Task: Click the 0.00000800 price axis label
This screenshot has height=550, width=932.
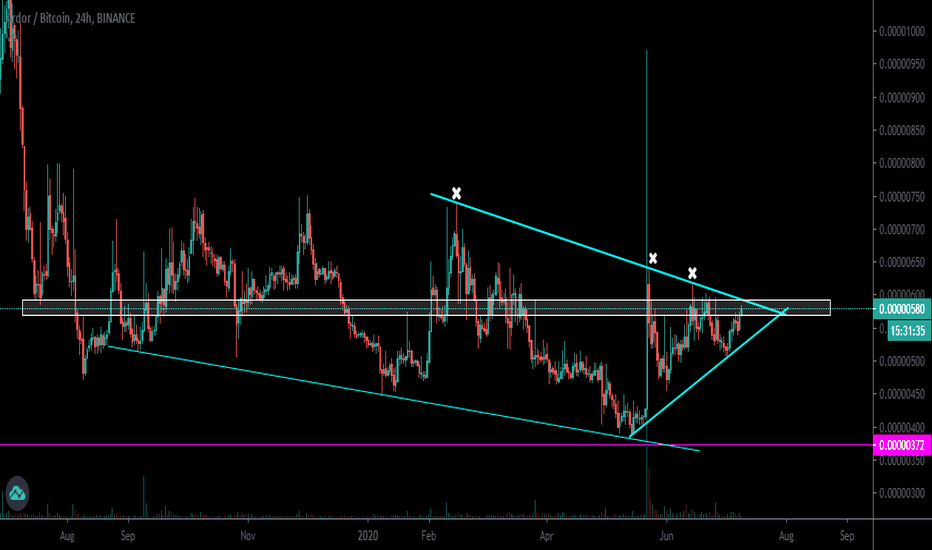Action: pyautogui.click(x=902, y=163)
